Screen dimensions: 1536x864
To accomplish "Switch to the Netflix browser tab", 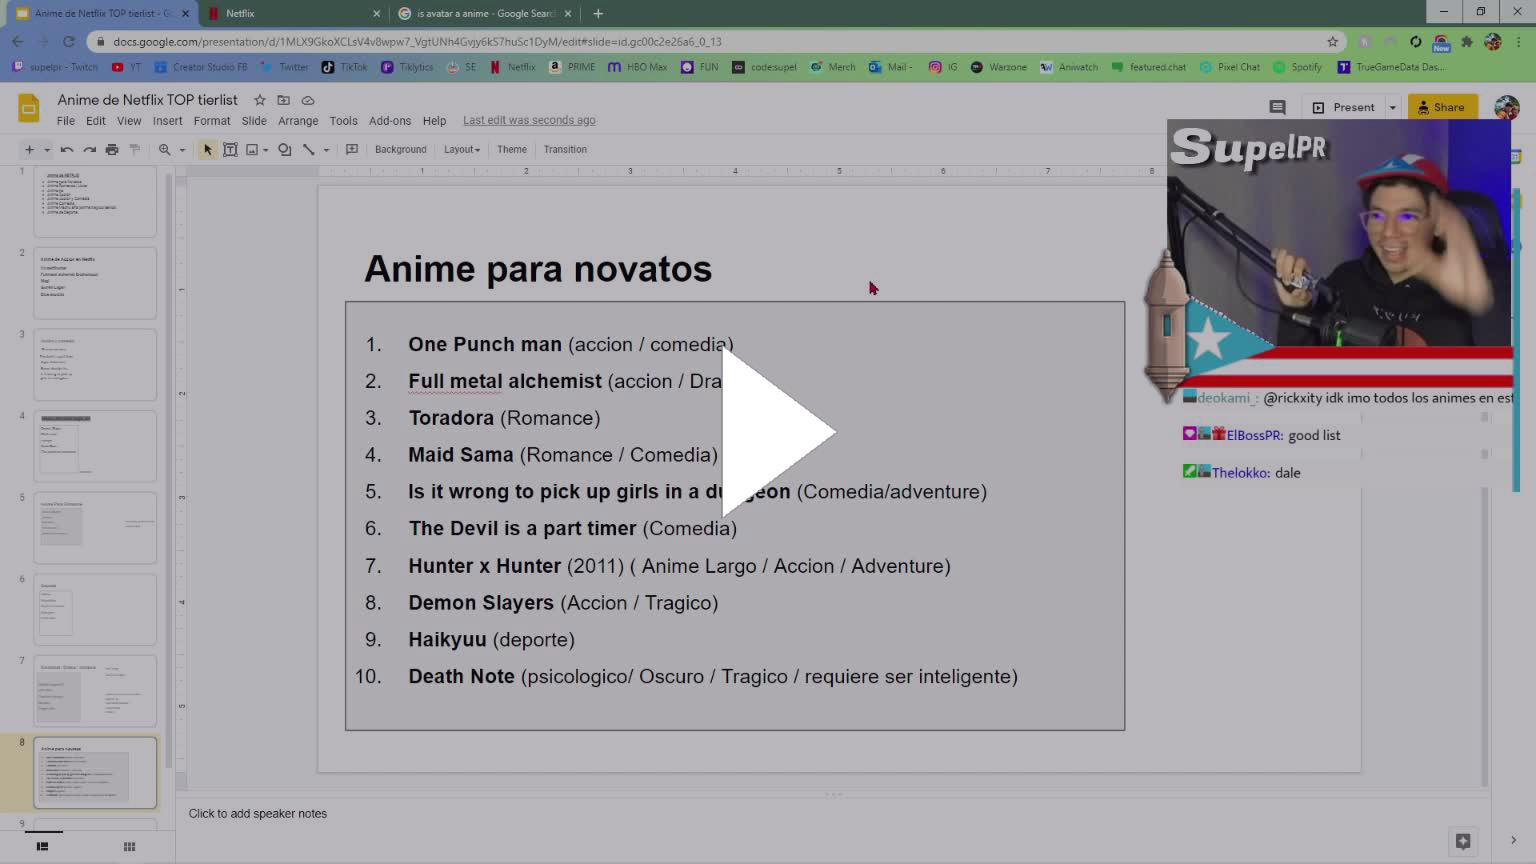I will [x=290, y=13].
